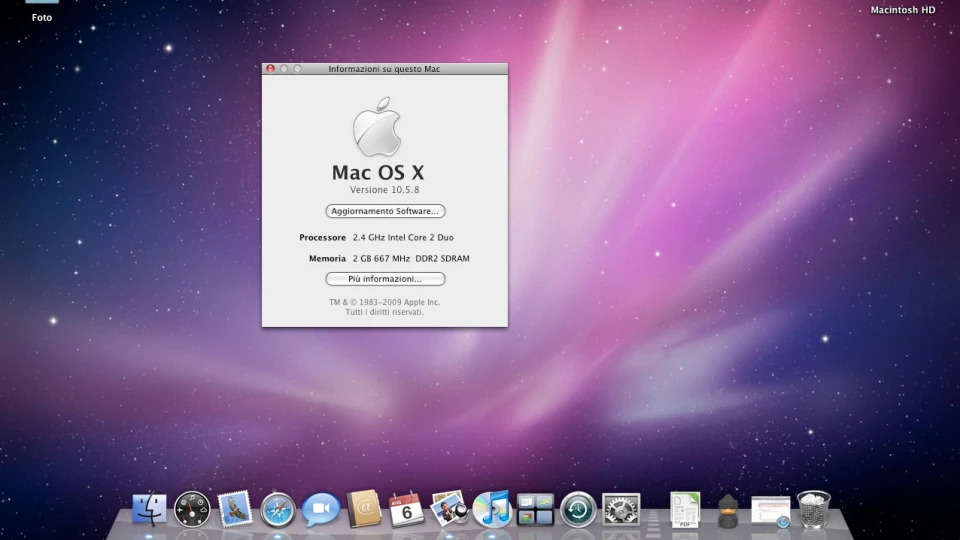Open Time Machine in the dock

578,509
